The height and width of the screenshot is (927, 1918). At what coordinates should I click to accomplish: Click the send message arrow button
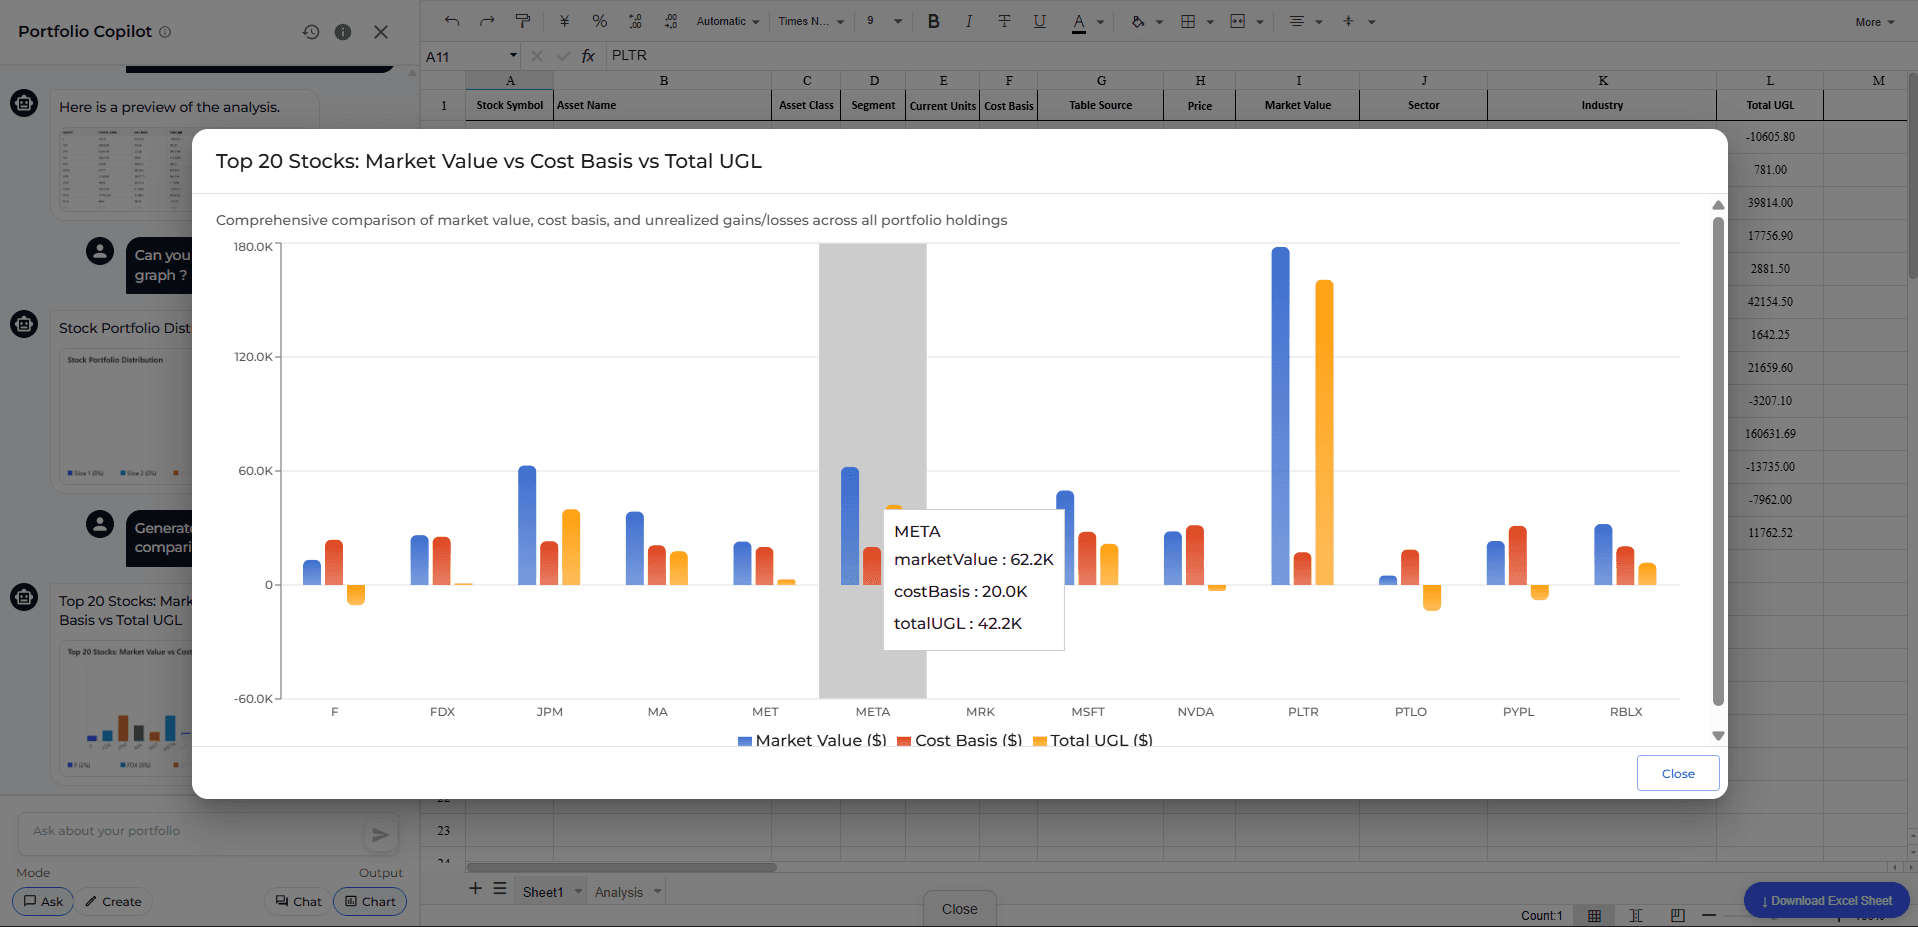[x=380, y=835]
